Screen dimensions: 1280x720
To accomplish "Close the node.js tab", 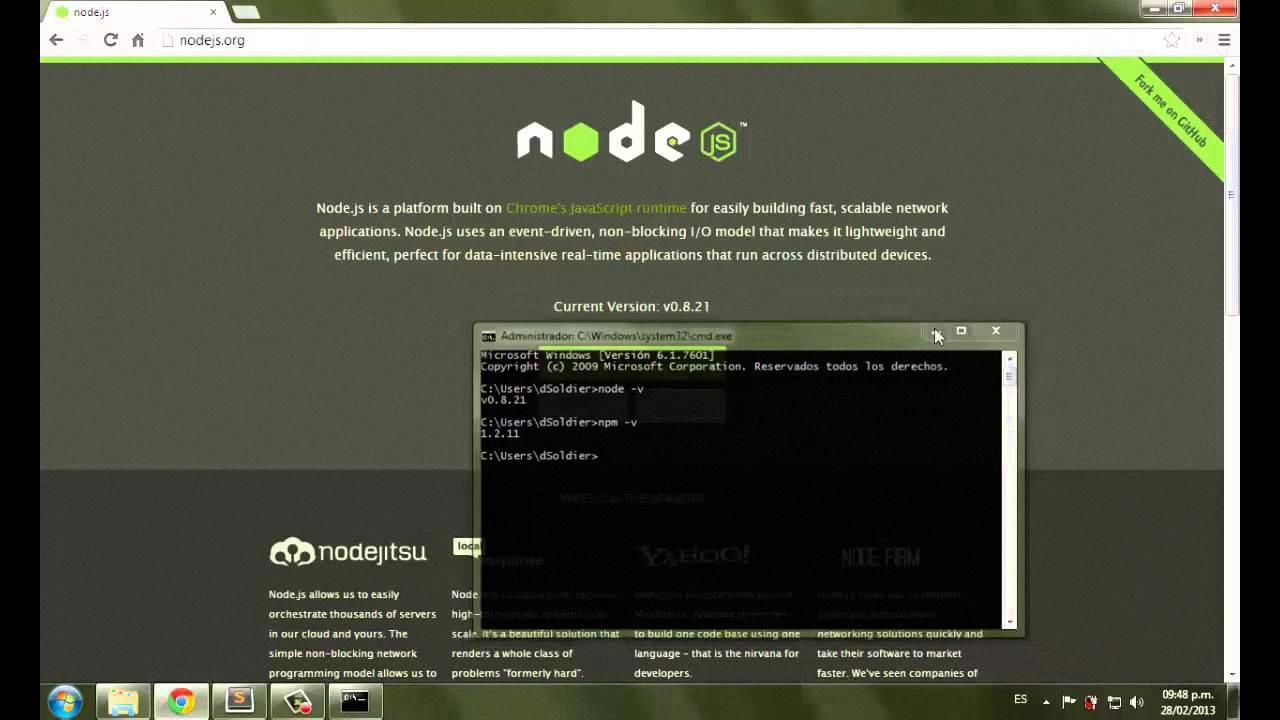I will coord(212,12).
